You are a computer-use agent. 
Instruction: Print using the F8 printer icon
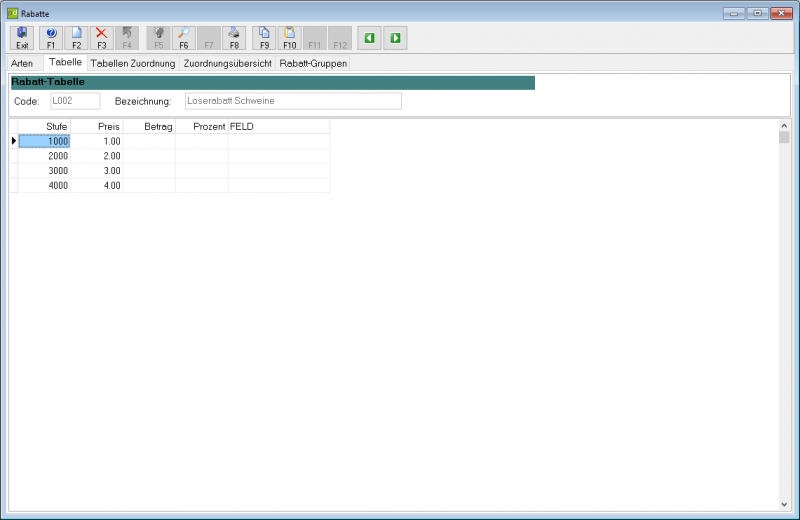[x=234, y=38]
